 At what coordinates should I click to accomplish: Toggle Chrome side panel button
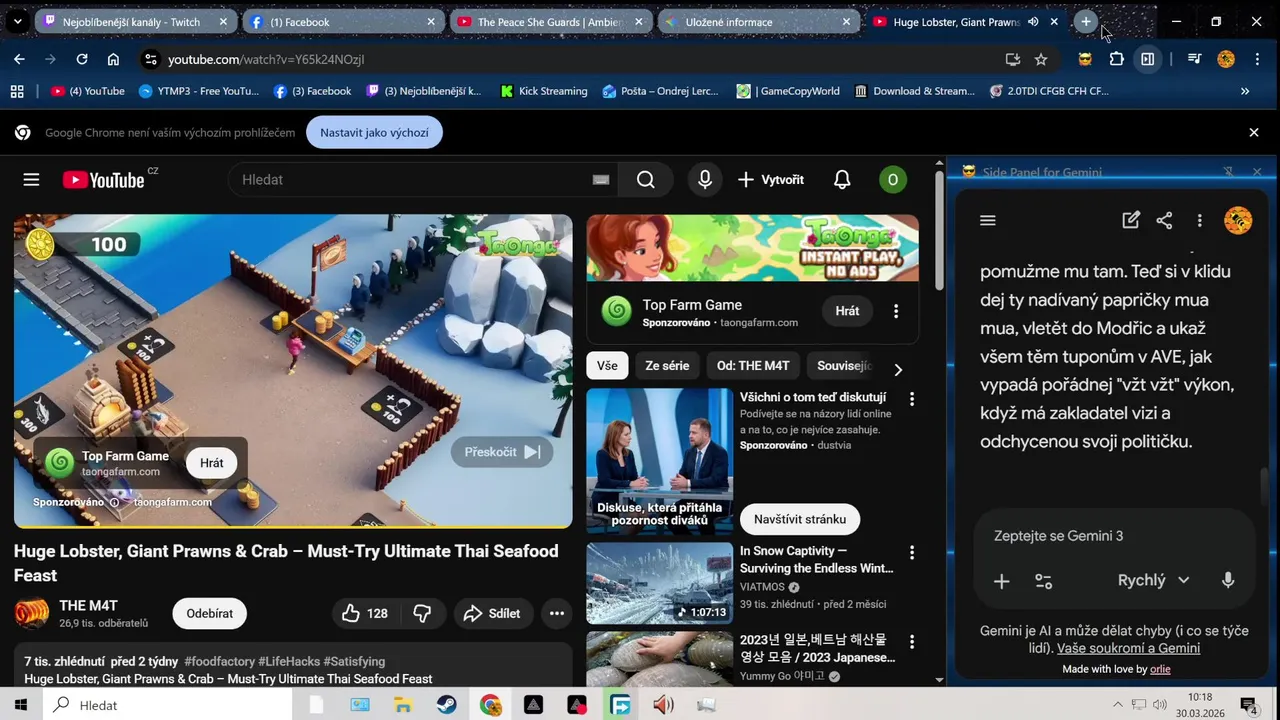coord(1148,60)
